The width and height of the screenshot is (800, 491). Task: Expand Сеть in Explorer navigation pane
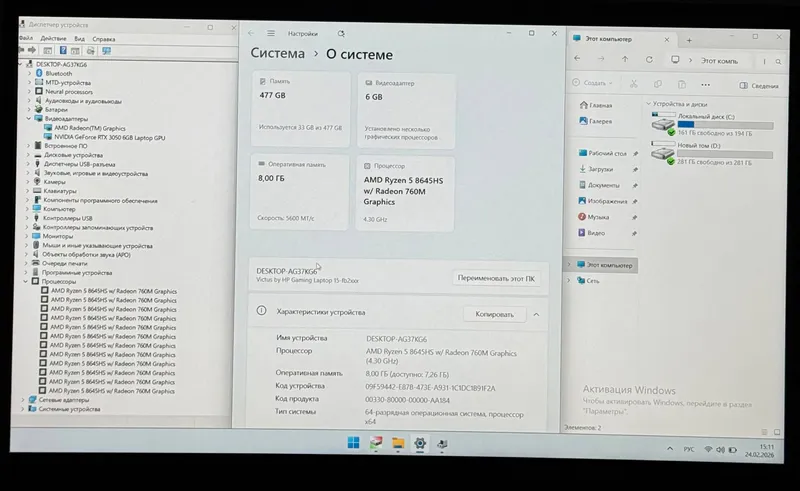click(x=569, y=281)
